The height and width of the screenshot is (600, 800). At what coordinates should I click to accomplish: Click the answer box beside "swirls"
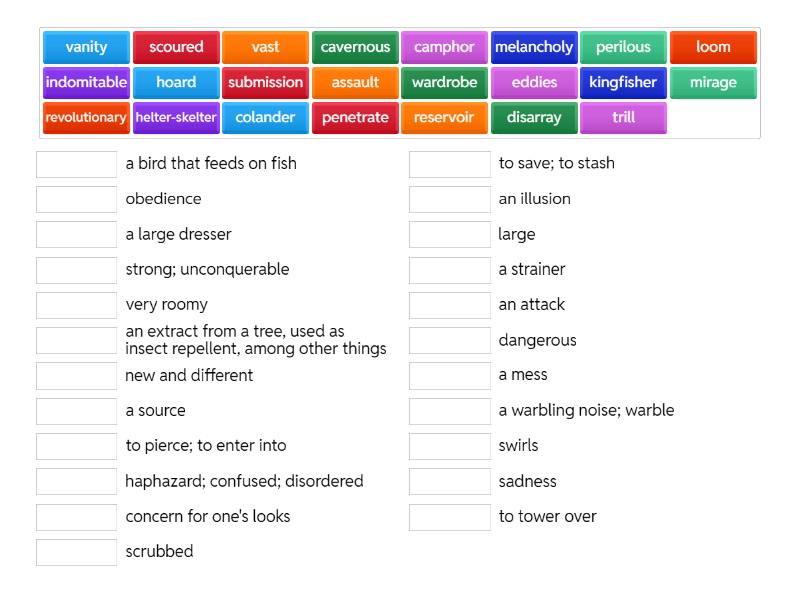tap(449, 445)
